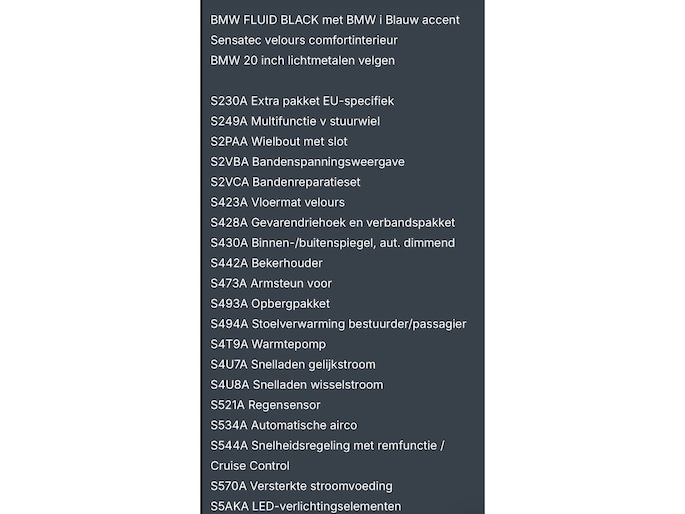Click S423A Vloermat velours line
Screen dimensions: 685x514
coord(277,203)
